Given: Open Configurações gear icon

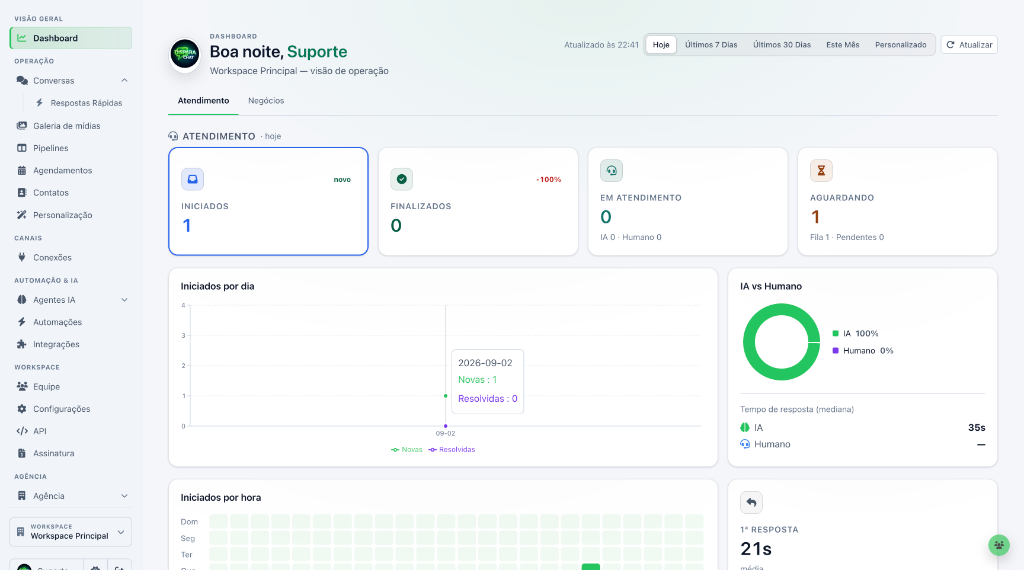Looking at the screenshot, I should 22,409.
